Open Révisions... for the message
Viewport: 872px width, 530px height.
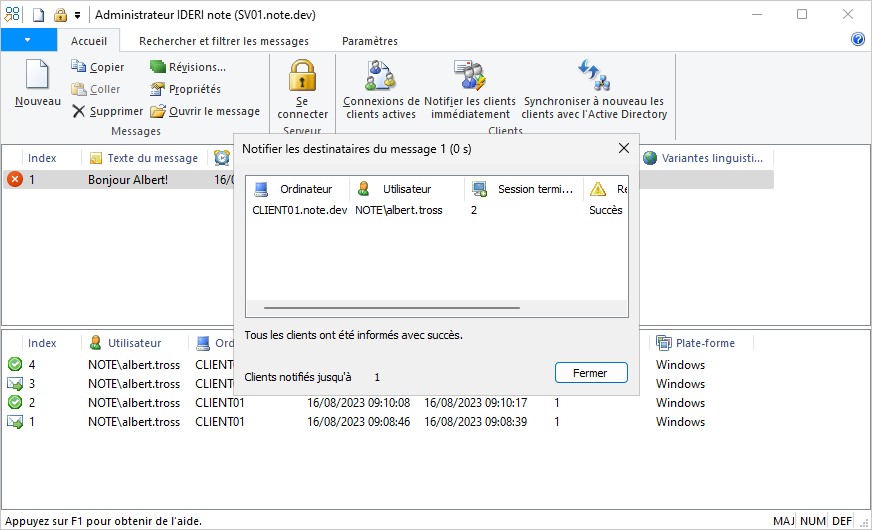pos(188,67)
